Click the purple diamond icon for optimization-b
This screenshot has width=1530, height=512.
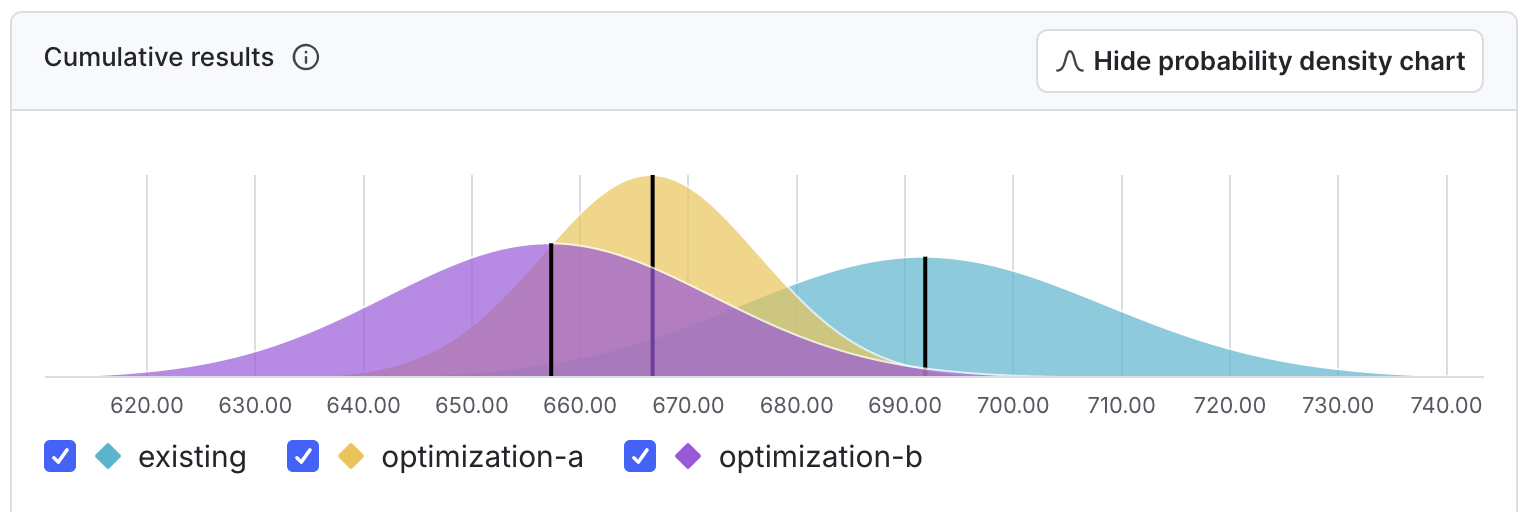[x=689, y=457]
